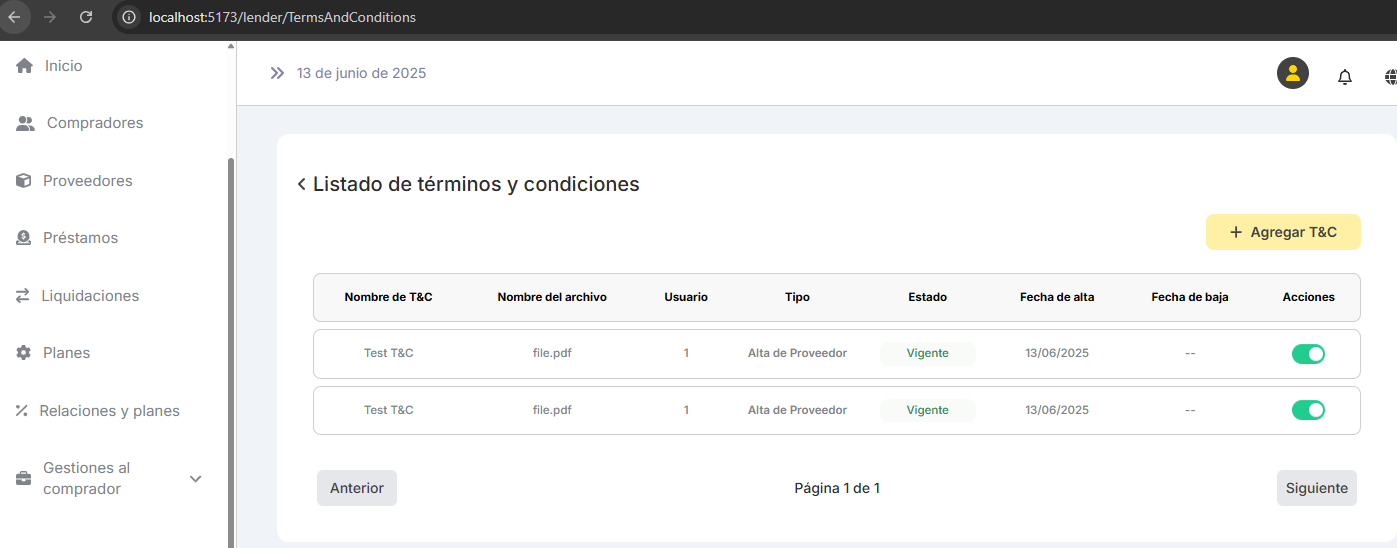Click the Agregar T&C button
The image size is (1397, 548).
[1283, 232]
